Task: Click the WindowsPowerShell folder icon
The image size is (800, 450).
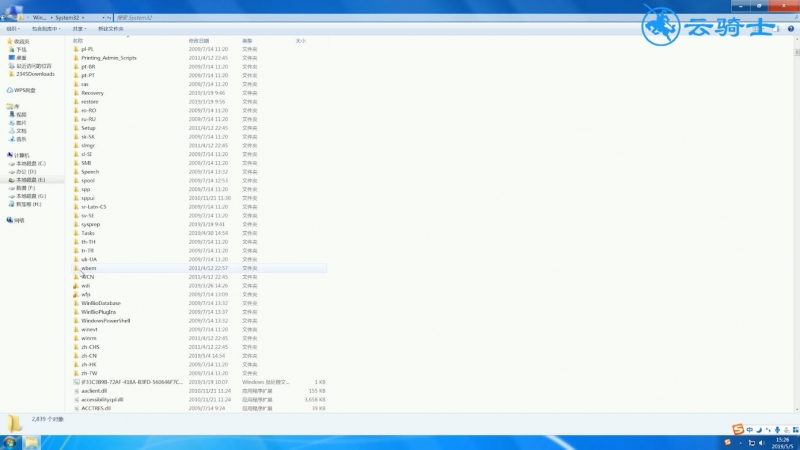Action: point(77,321)
